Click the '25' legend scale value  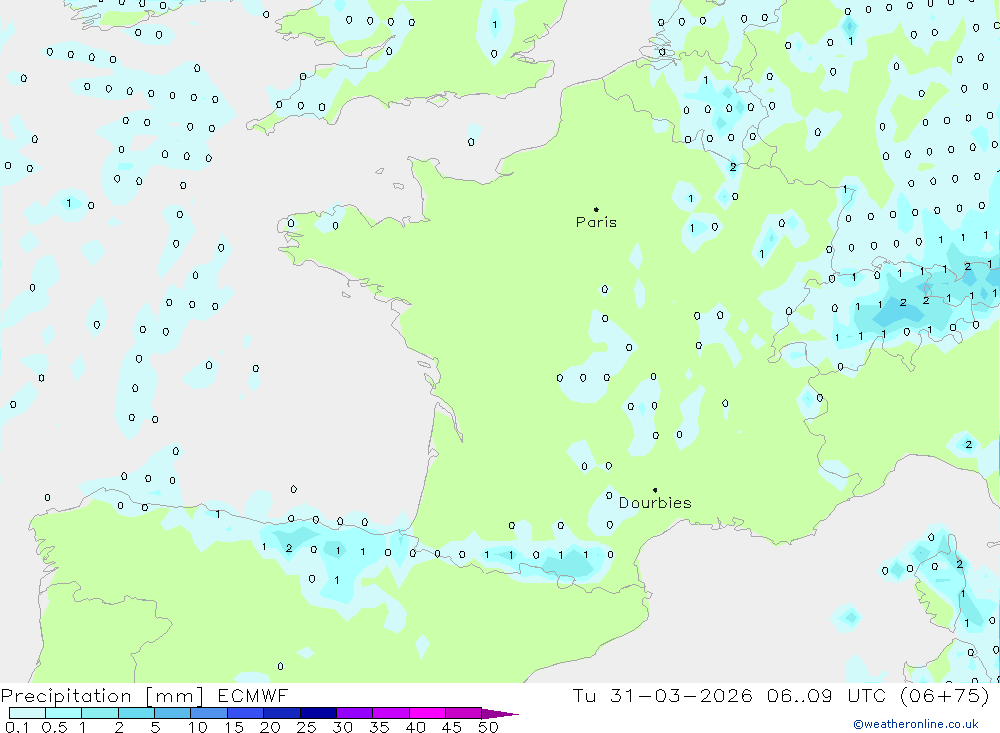(306, 727)
